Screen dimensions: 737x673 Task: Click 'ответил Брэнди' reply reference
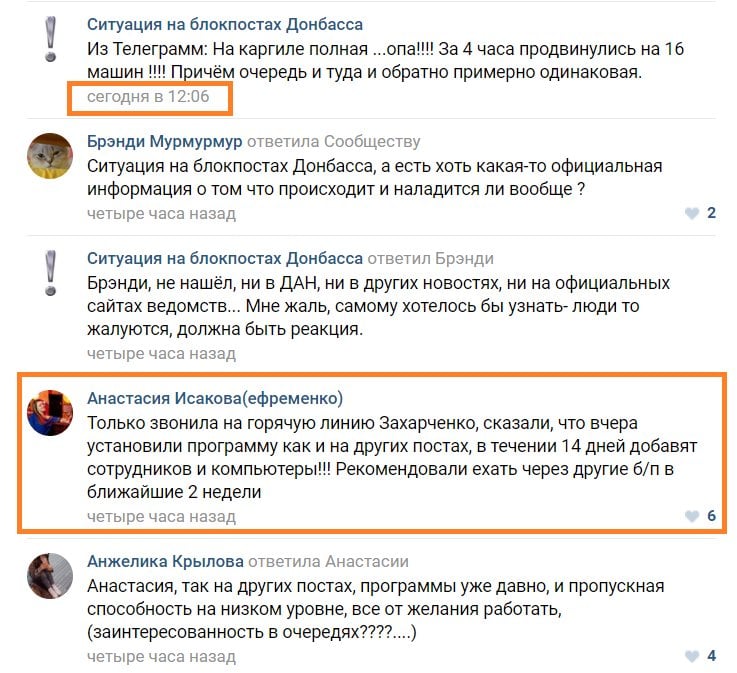point(431,258)
